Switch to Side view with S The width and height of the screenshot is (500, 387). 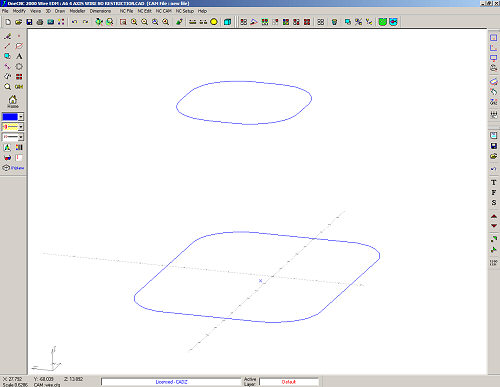[x=494, y=202]
